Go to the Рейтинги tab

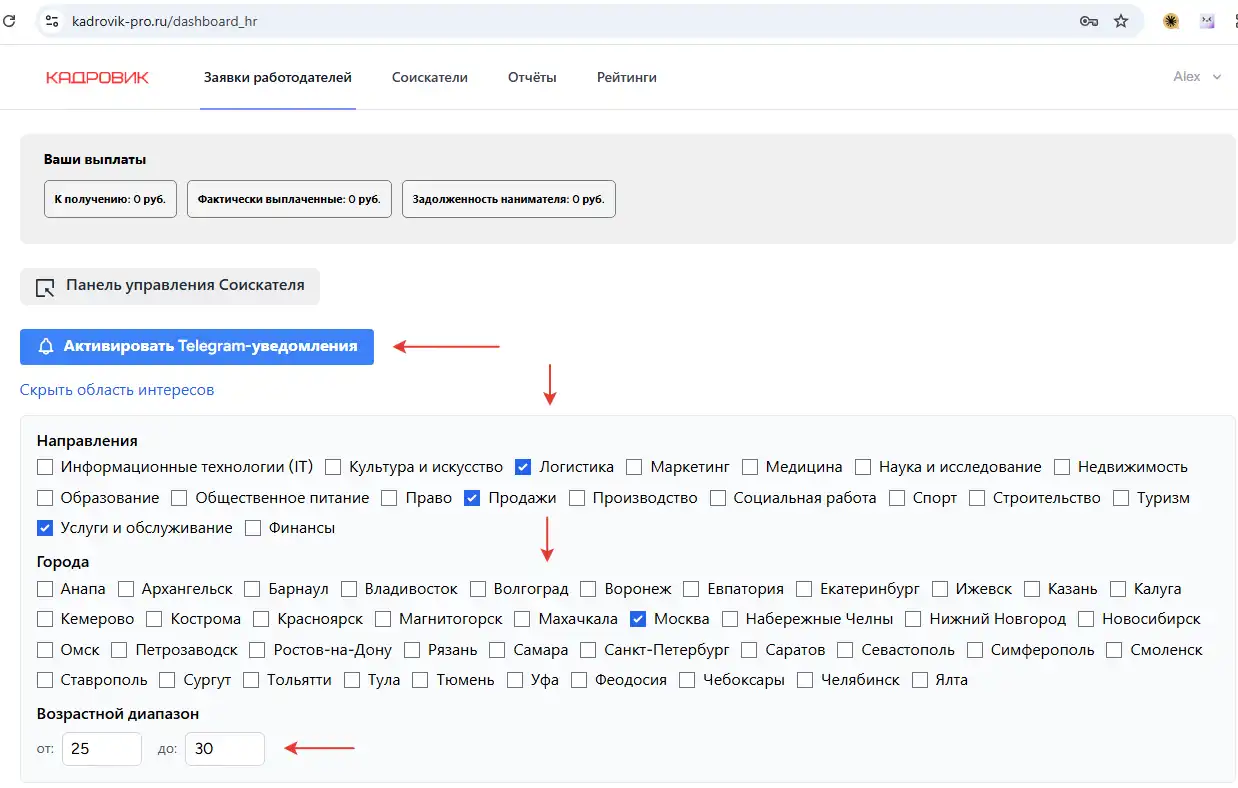[x=626, y=77]
